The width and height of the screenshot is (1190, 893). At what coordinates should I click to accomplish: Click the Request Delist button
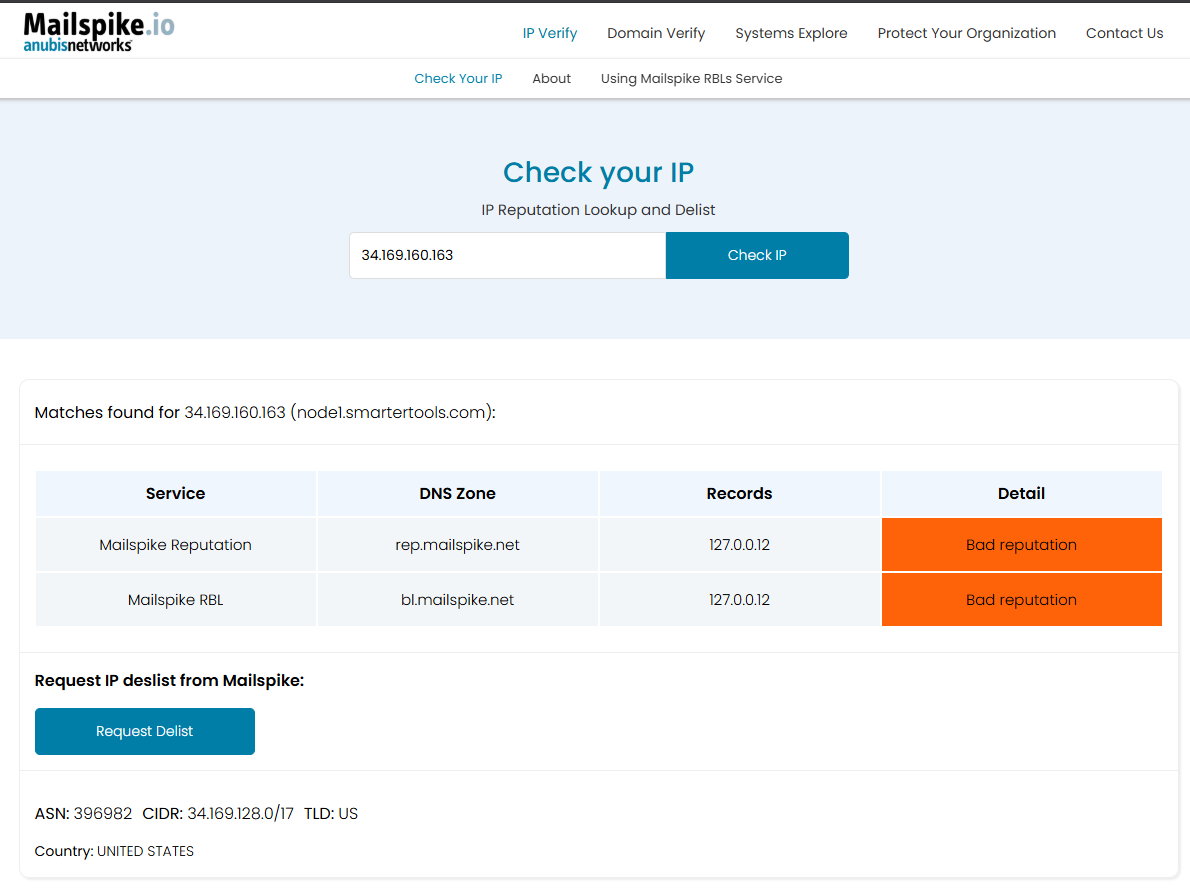click(x=145, y=731)
